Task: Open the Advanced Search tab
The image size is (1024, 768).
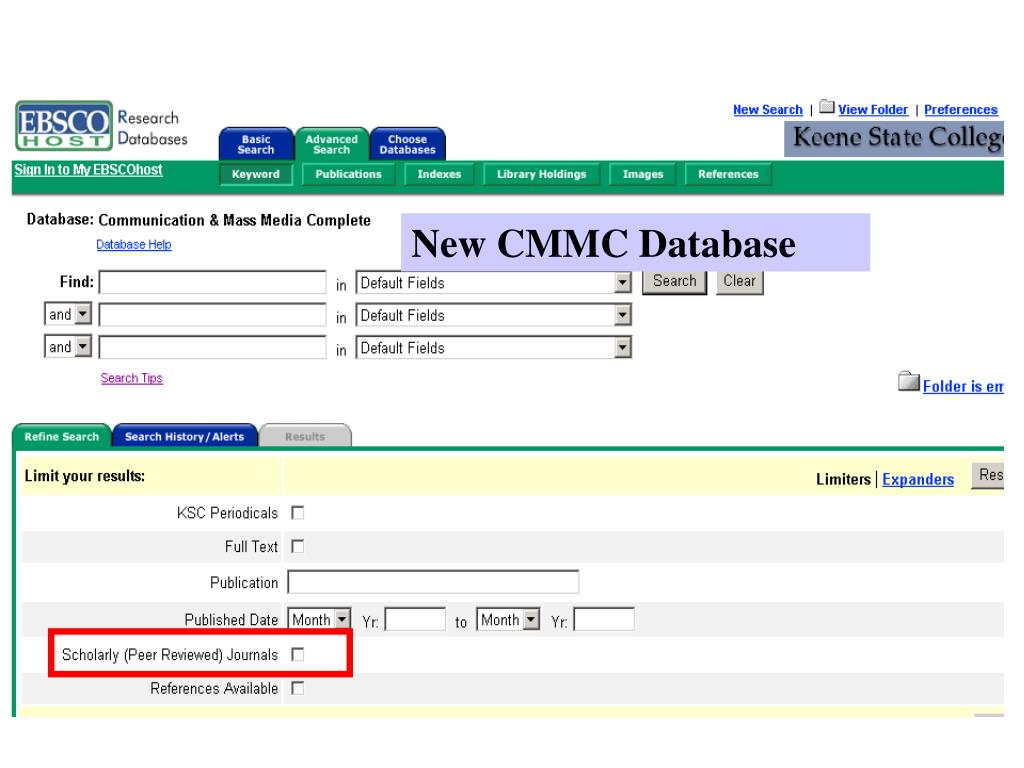Action: pos(332,144)
